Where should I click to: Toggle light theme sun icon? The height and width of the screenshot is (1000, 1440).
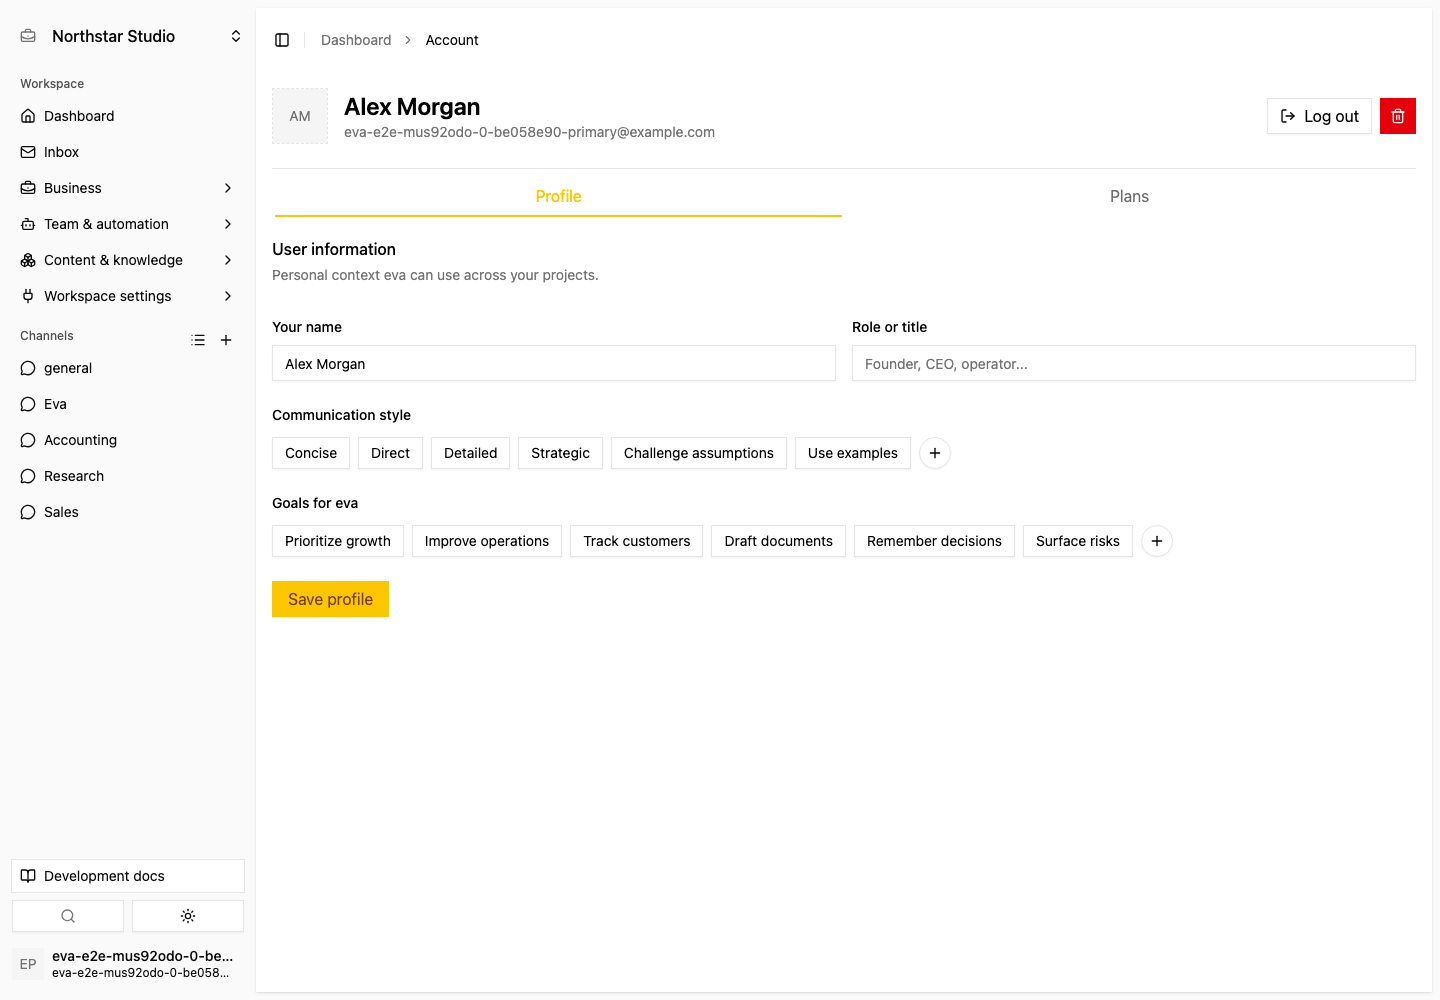188,916
